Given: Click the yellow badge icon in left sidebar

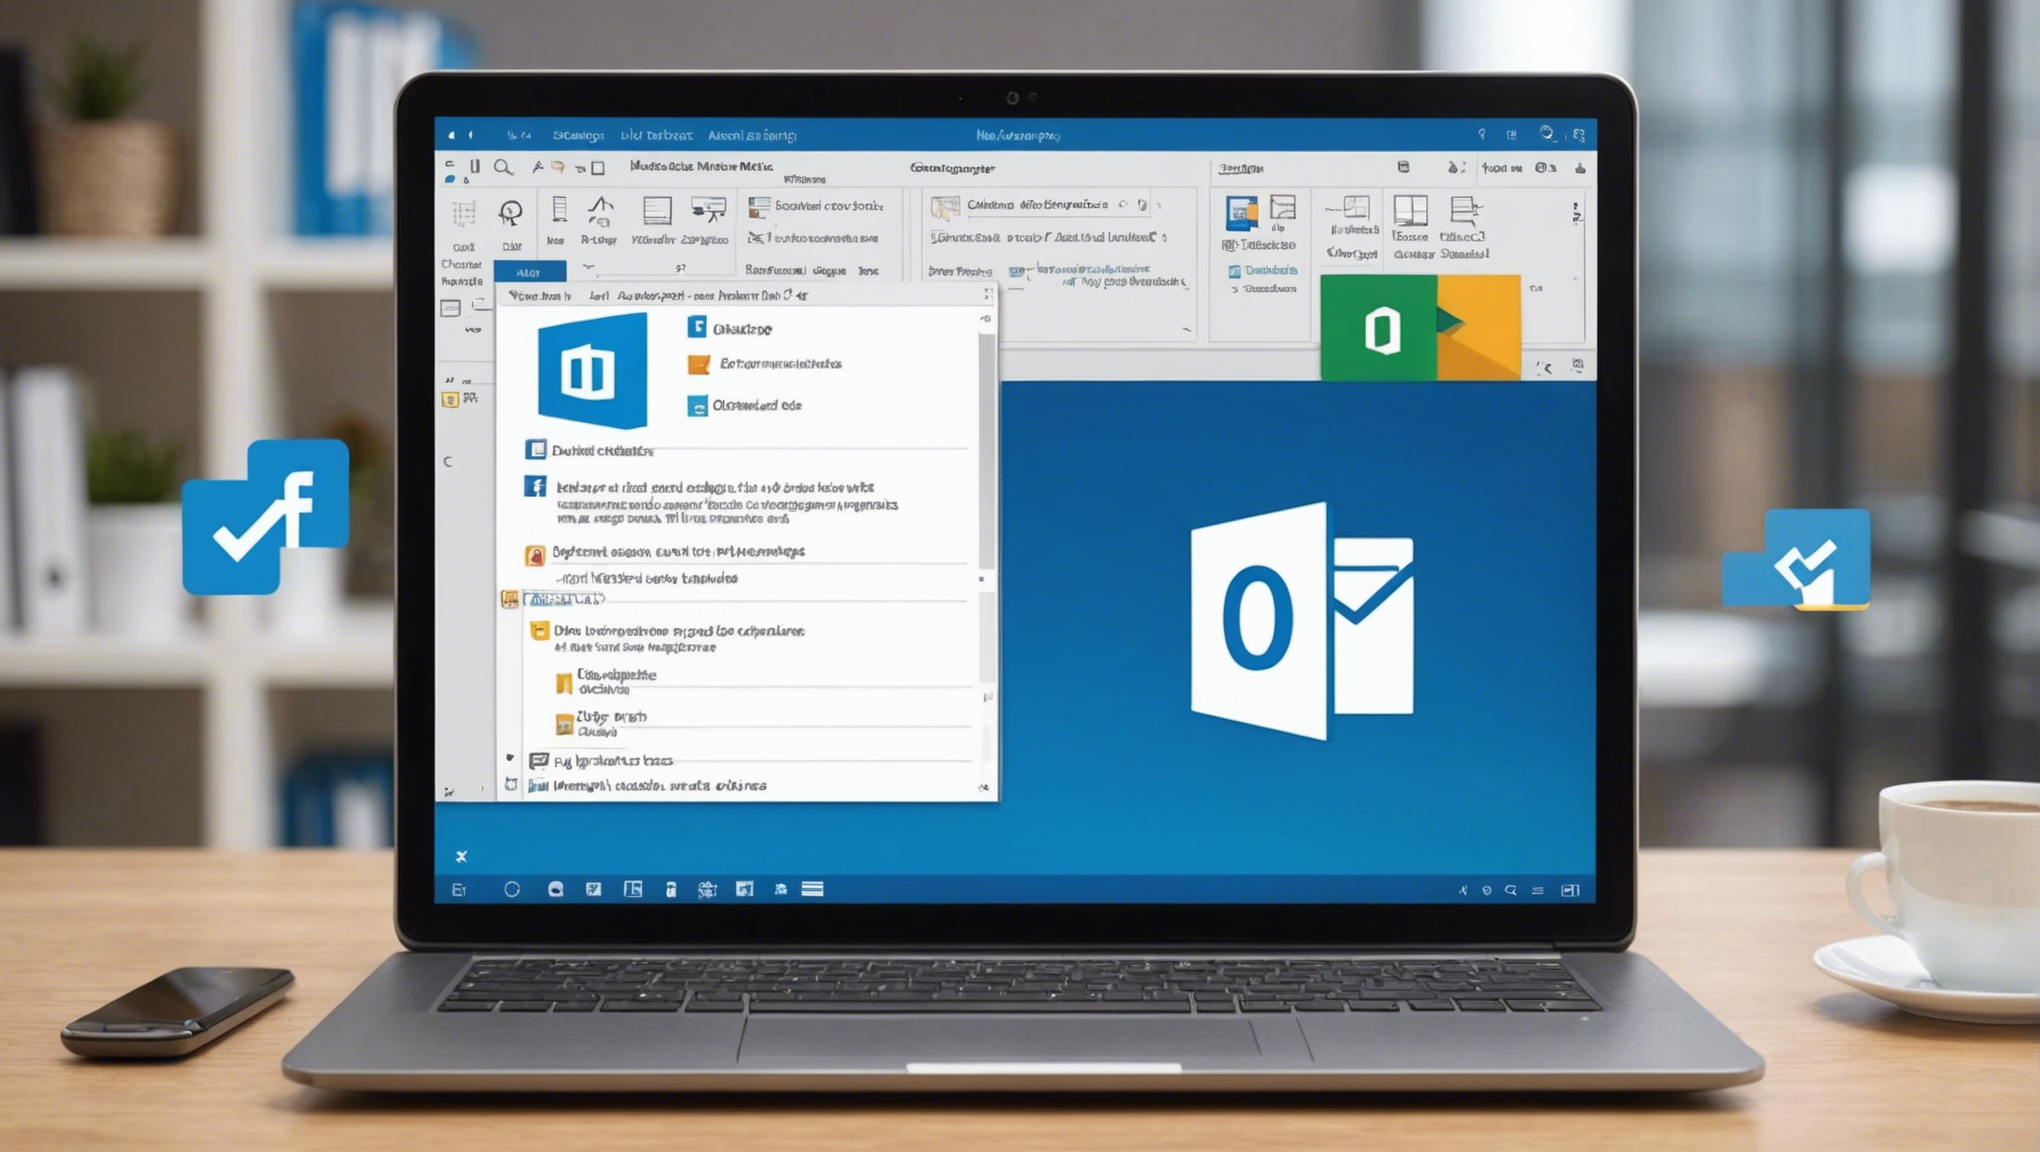Looking at the screenshot, I should tap(451, 400).
